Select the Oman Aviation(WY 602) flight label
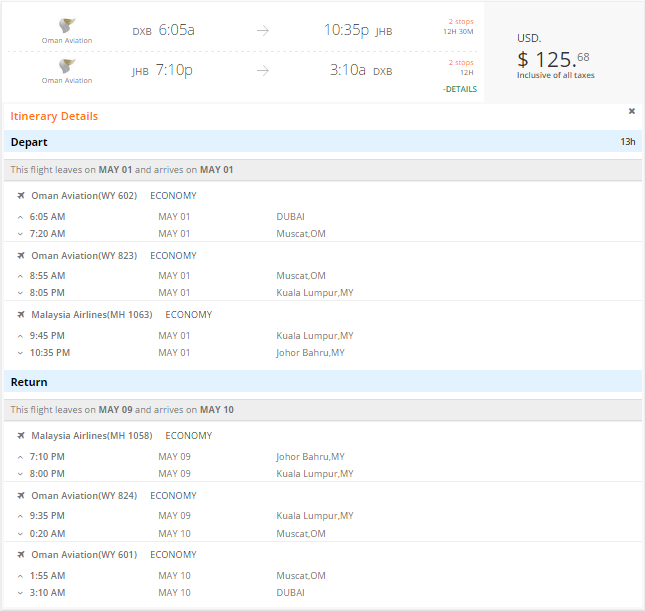The height and width of the screenshot is (611, 645). coord(84,195)
